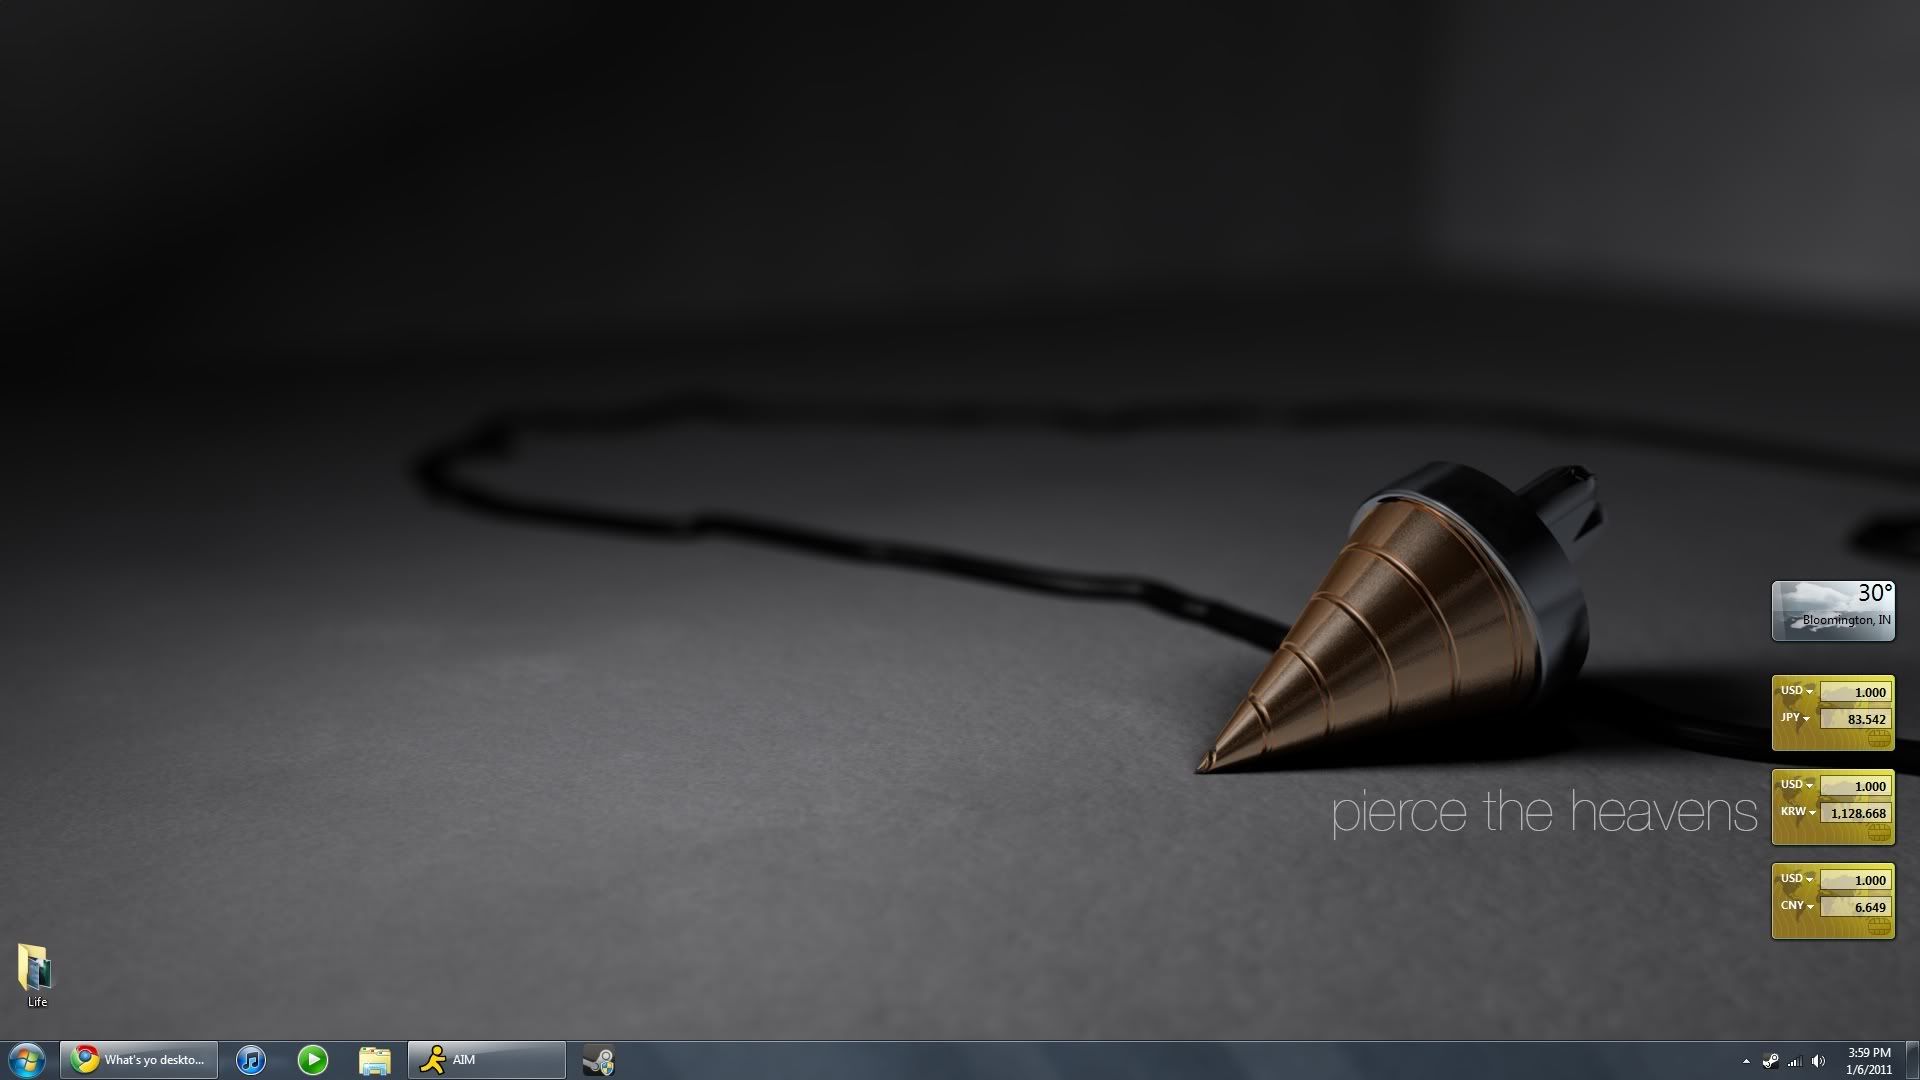Open the CNY currency dropdown

click(1797, 906)
